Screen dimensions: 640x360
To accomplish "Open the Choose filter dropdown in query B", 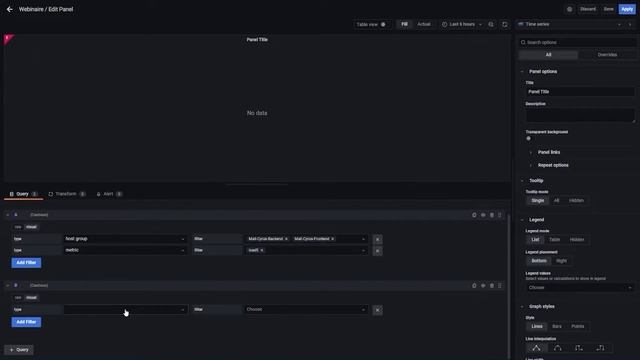I will point(306,309).
